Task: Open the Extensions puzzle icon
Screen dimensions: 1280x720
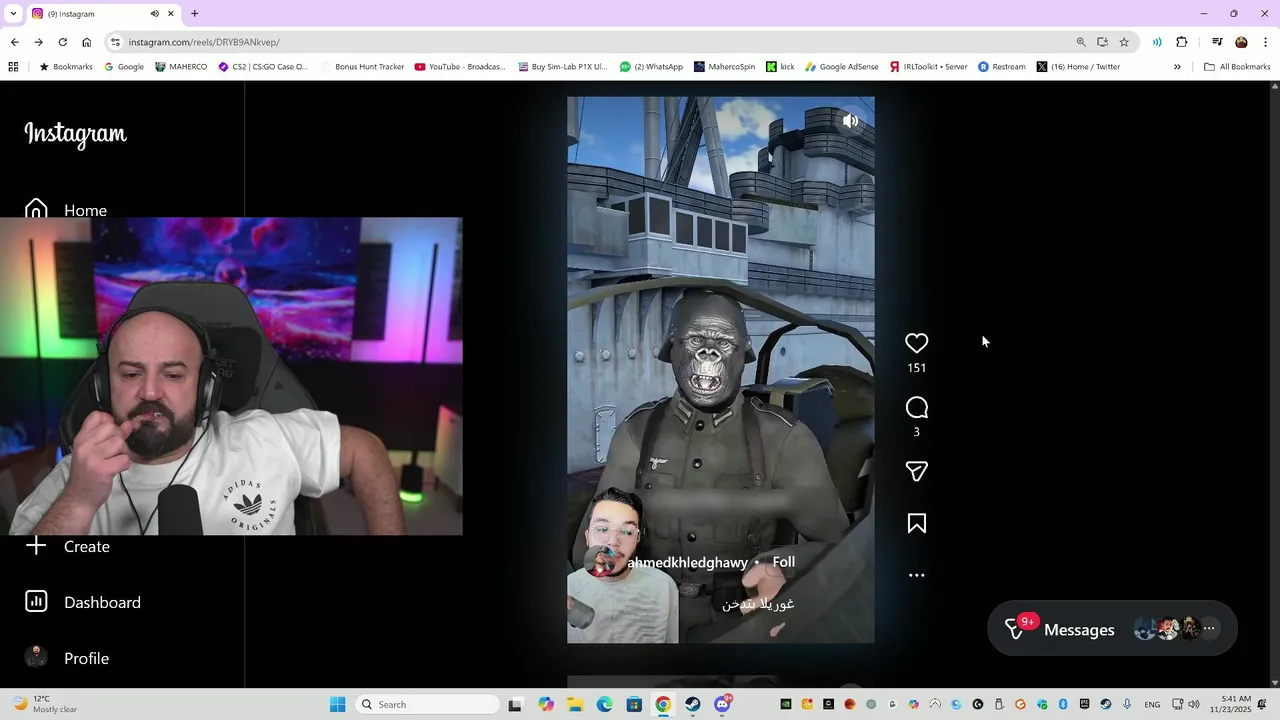Action: click(1182, 42)
